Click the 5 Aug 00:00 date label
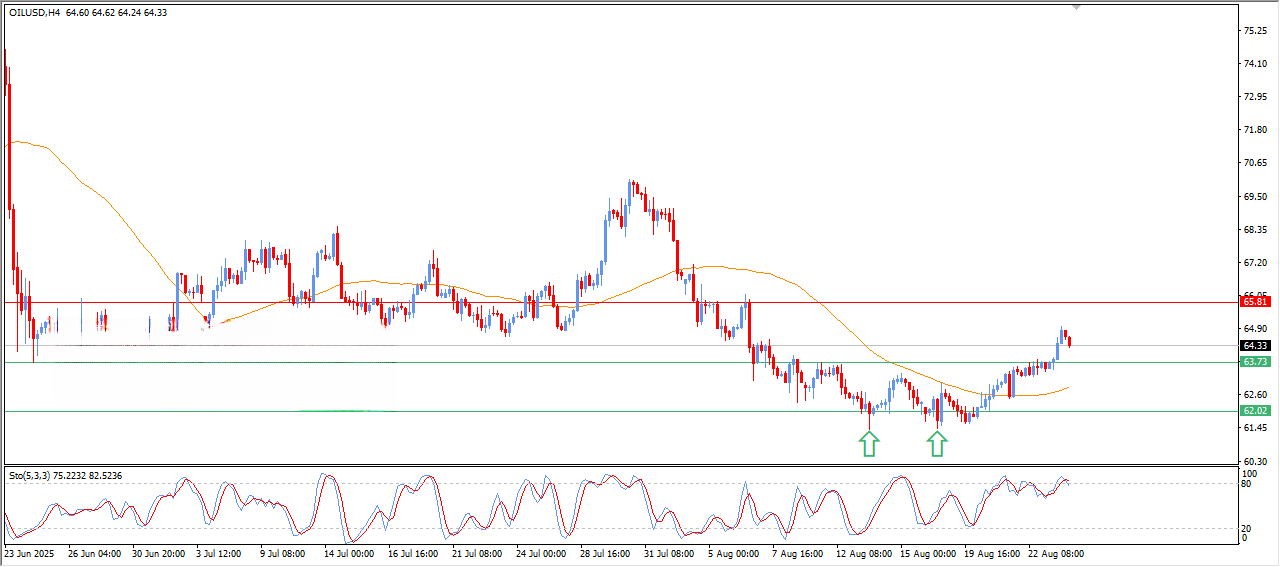Image resolution: width=1280 pixels, height=567 pixels. [x=732, y=553]
